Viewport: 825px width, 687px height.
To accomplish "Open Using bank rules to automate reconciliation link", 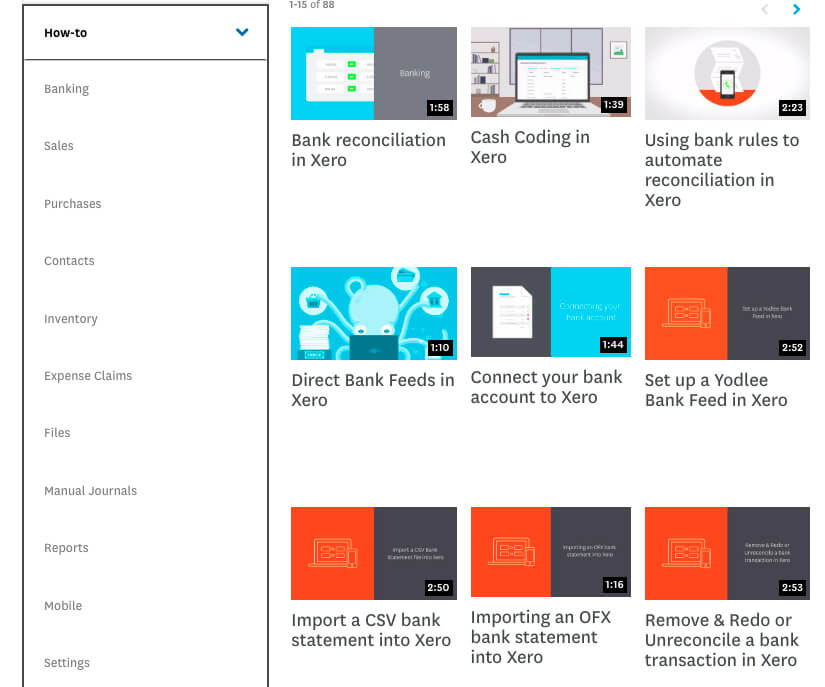I will point(722,170).
